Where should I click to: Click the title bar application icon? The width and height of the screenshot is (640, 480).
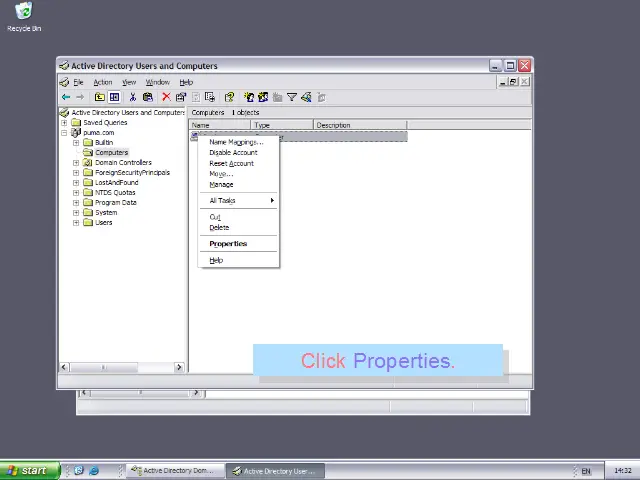click(64, 66)
